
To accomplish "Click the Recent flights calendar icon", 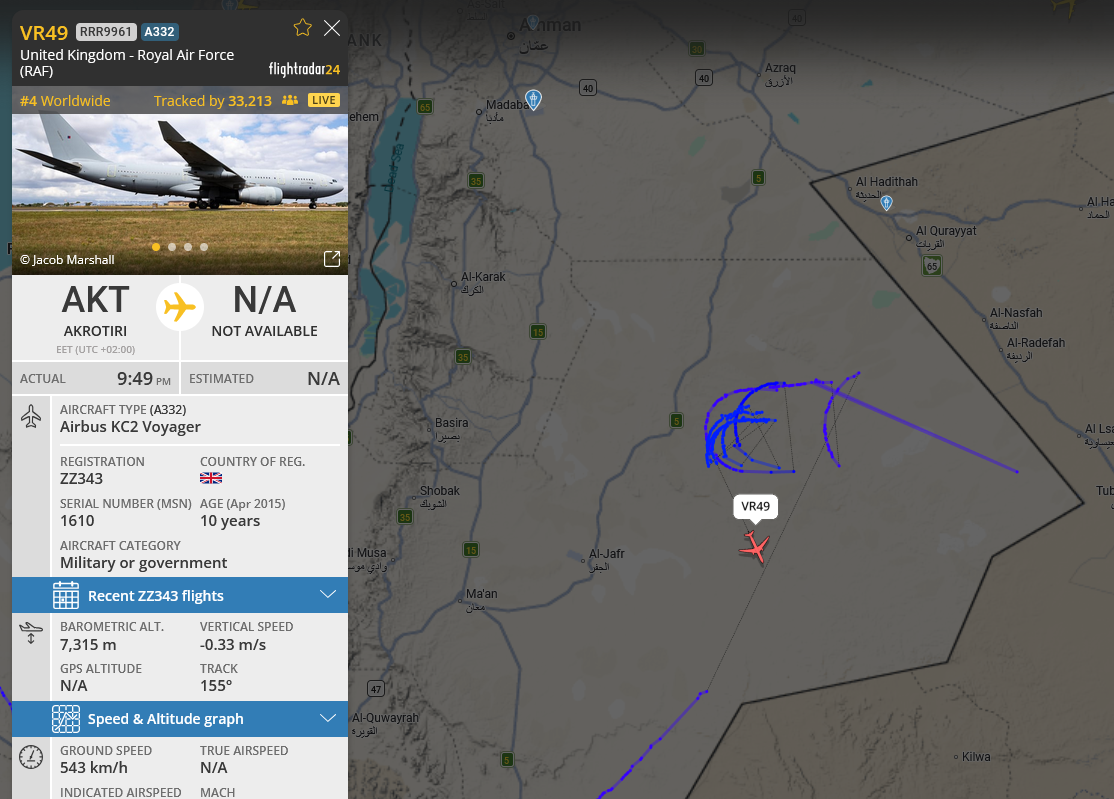I will click(x=66, y=595).
